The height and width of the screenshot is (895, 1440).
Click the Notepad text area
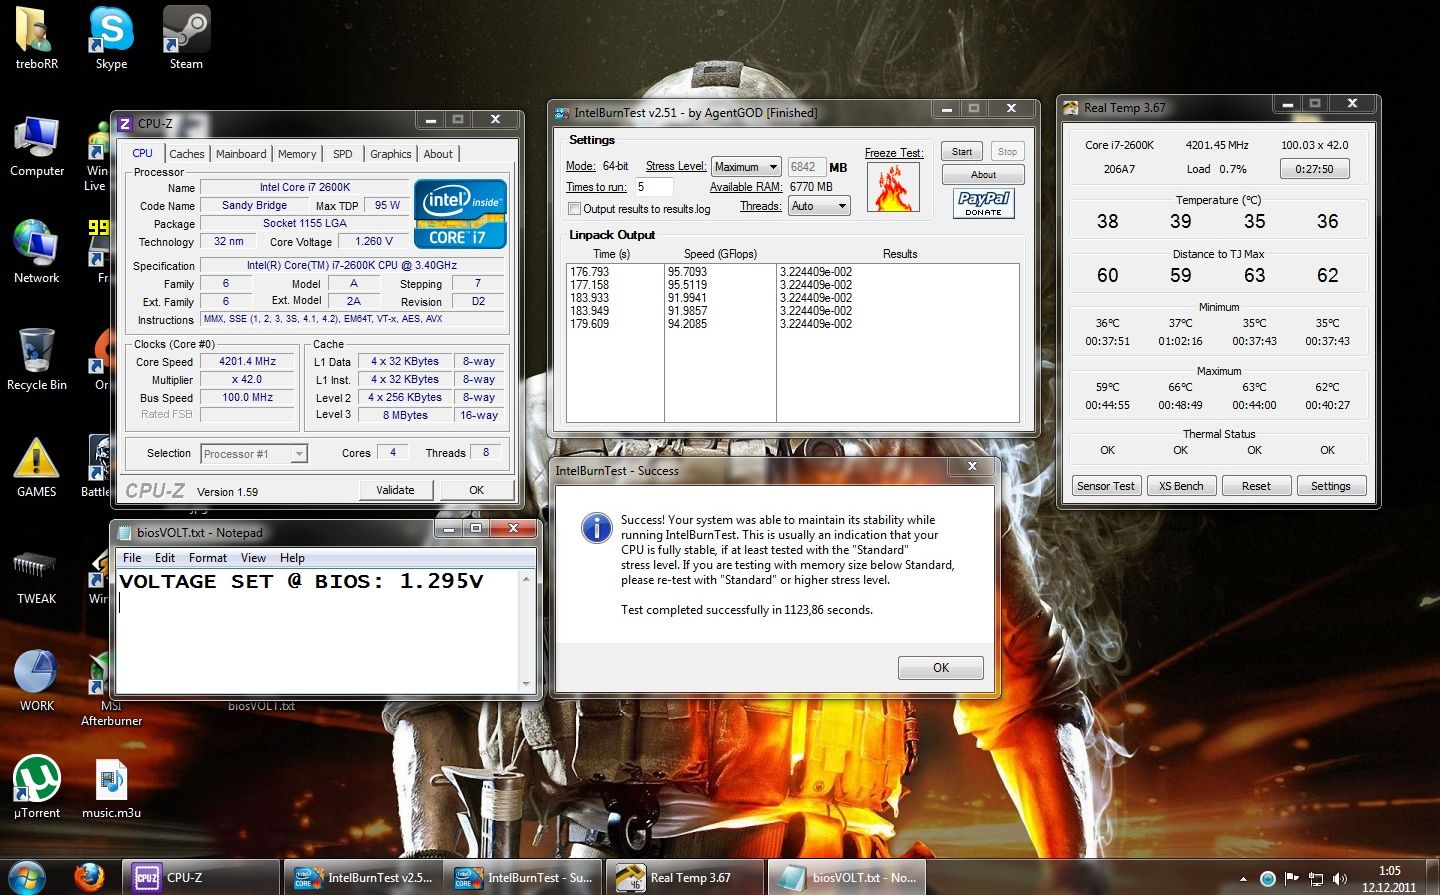(318, 632)
